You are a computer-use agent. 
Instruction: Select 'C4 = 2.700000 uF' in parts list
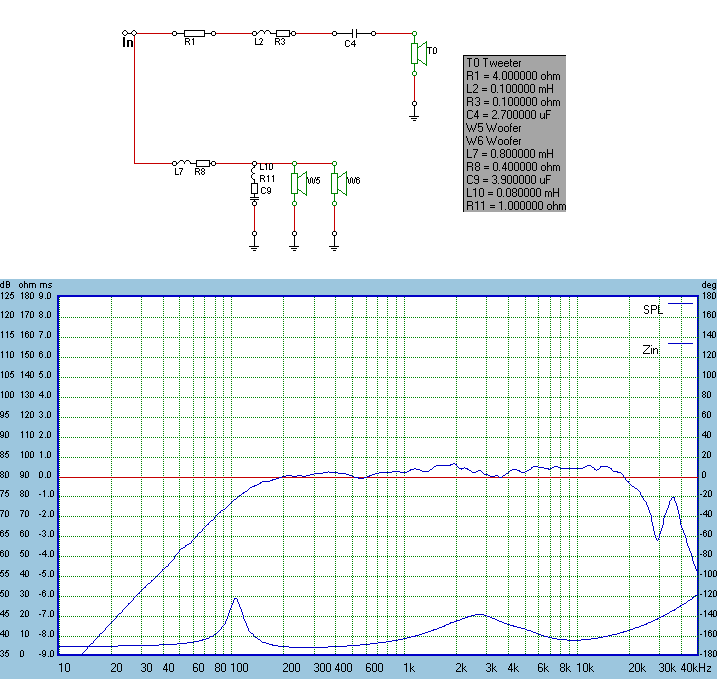pos(508,115)
